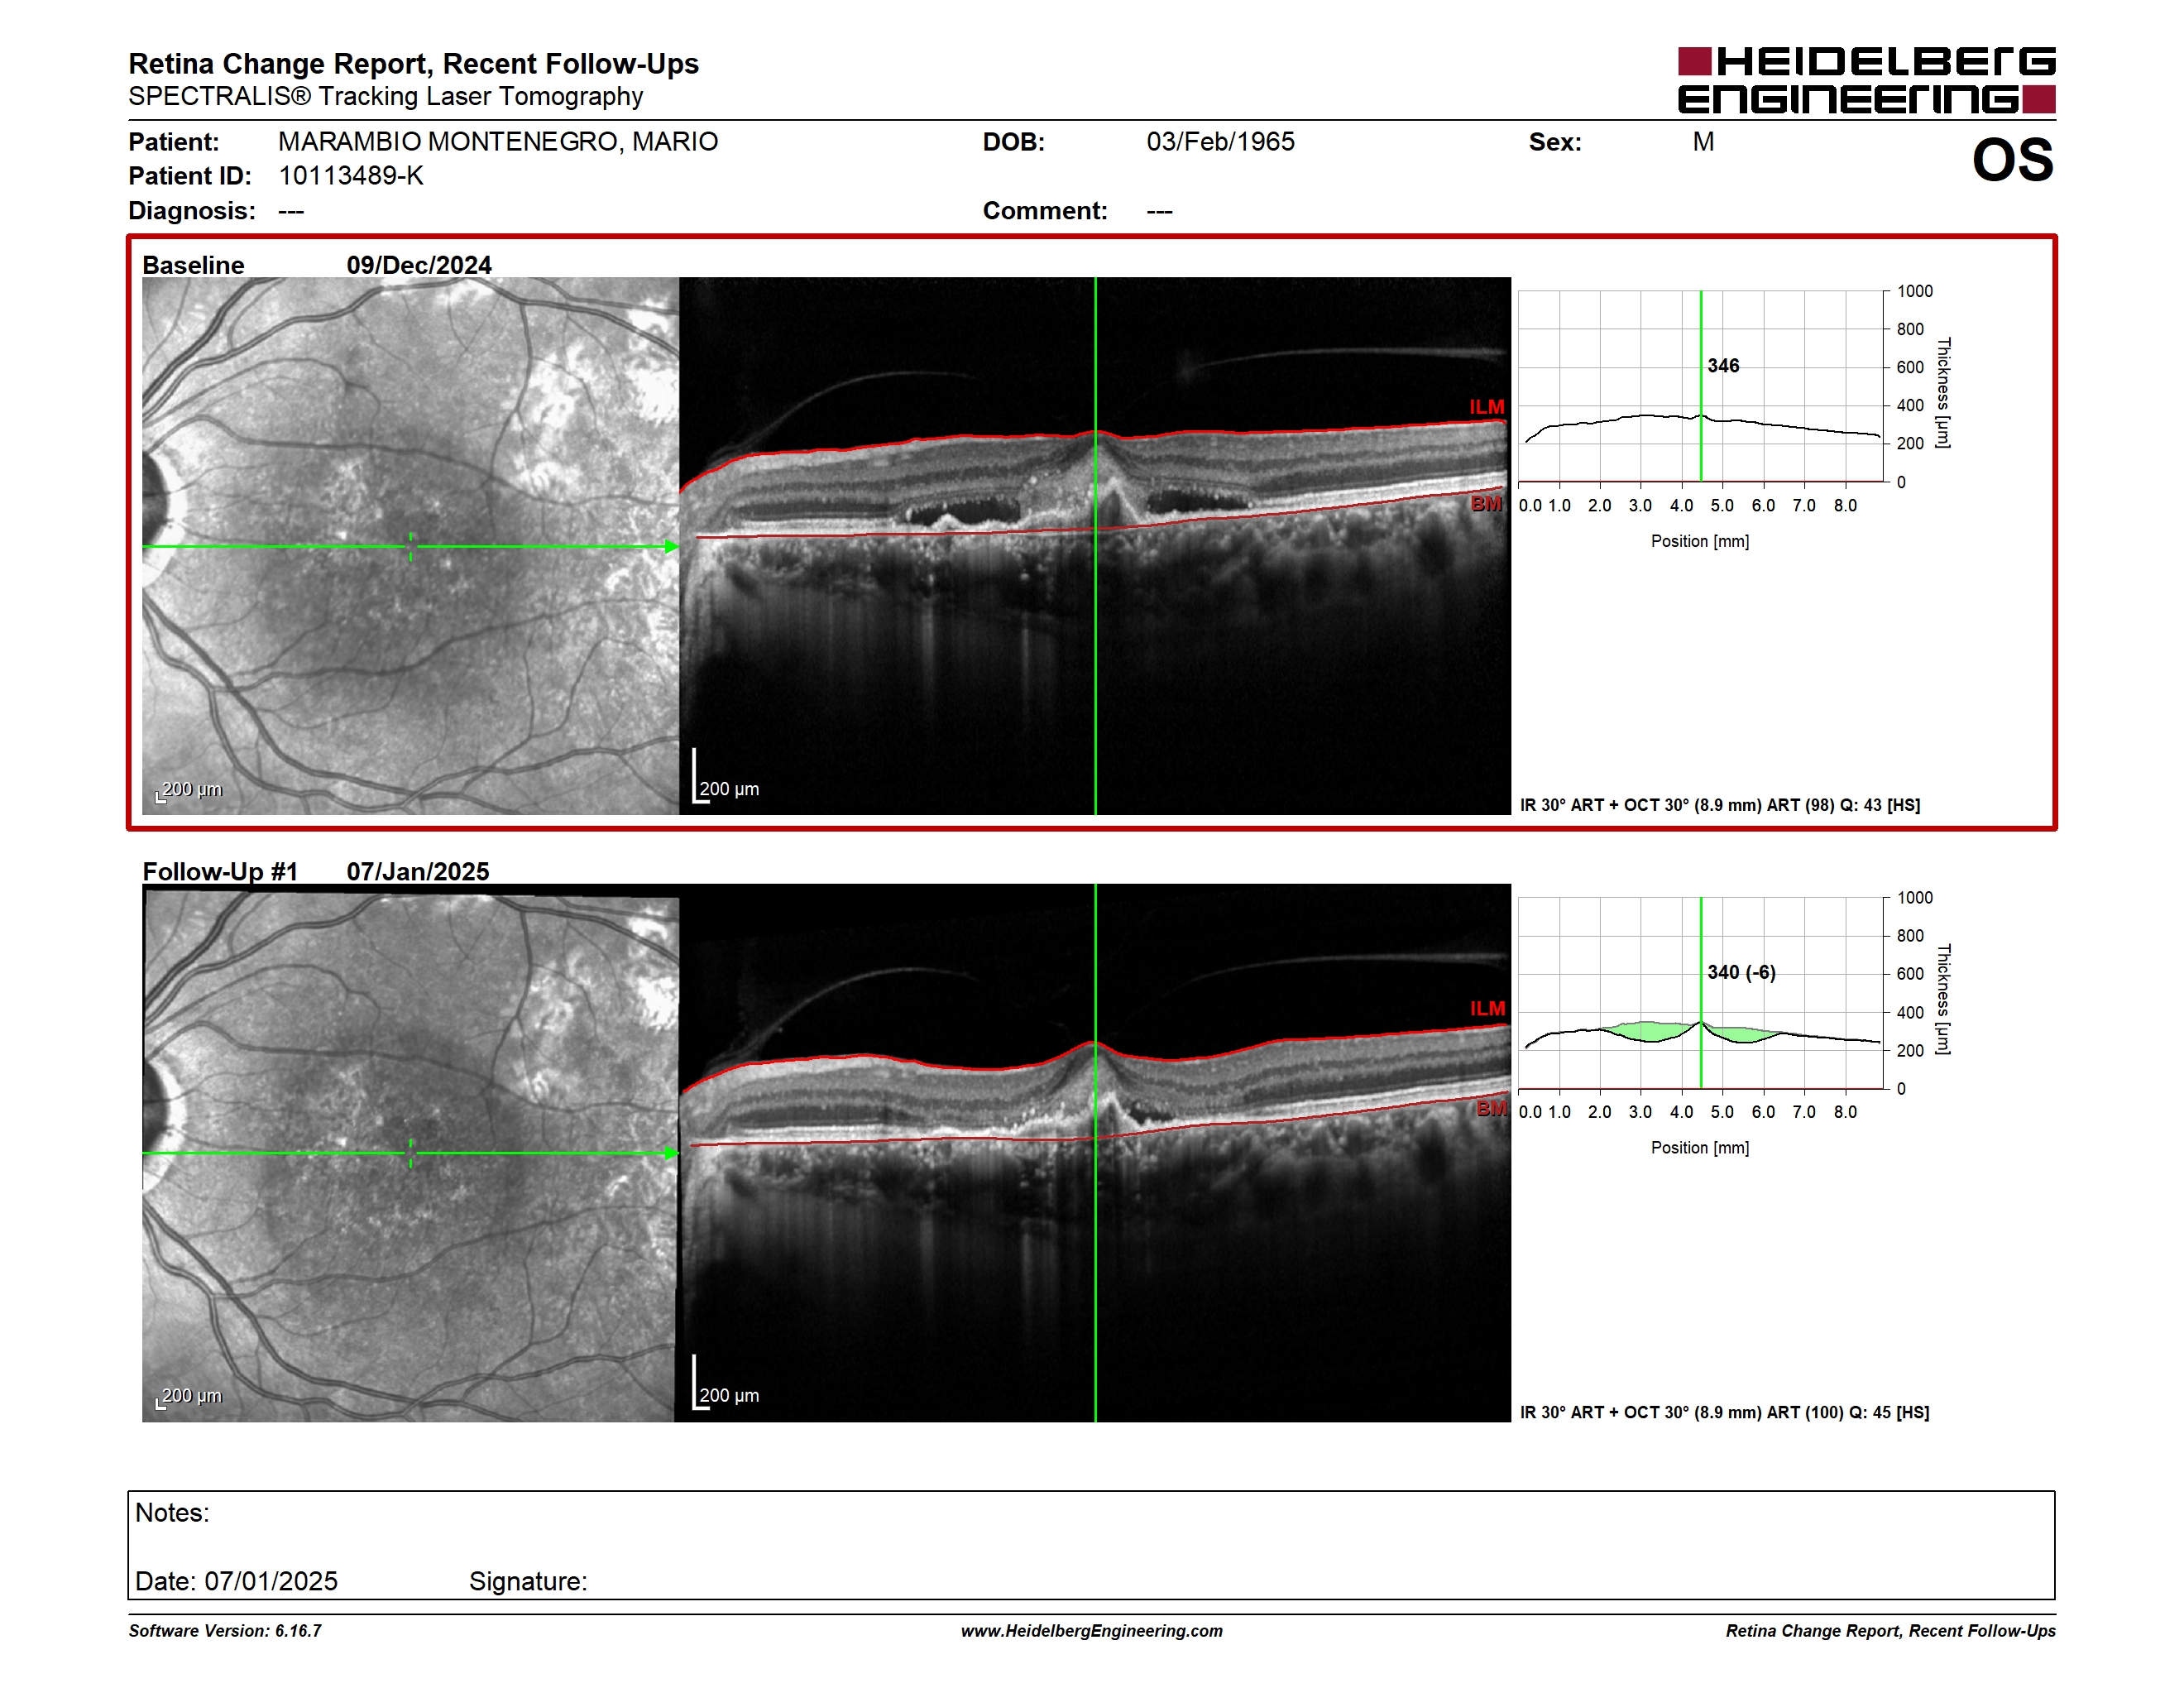Click the baseline thickness value '346'

coord(1723,366)
